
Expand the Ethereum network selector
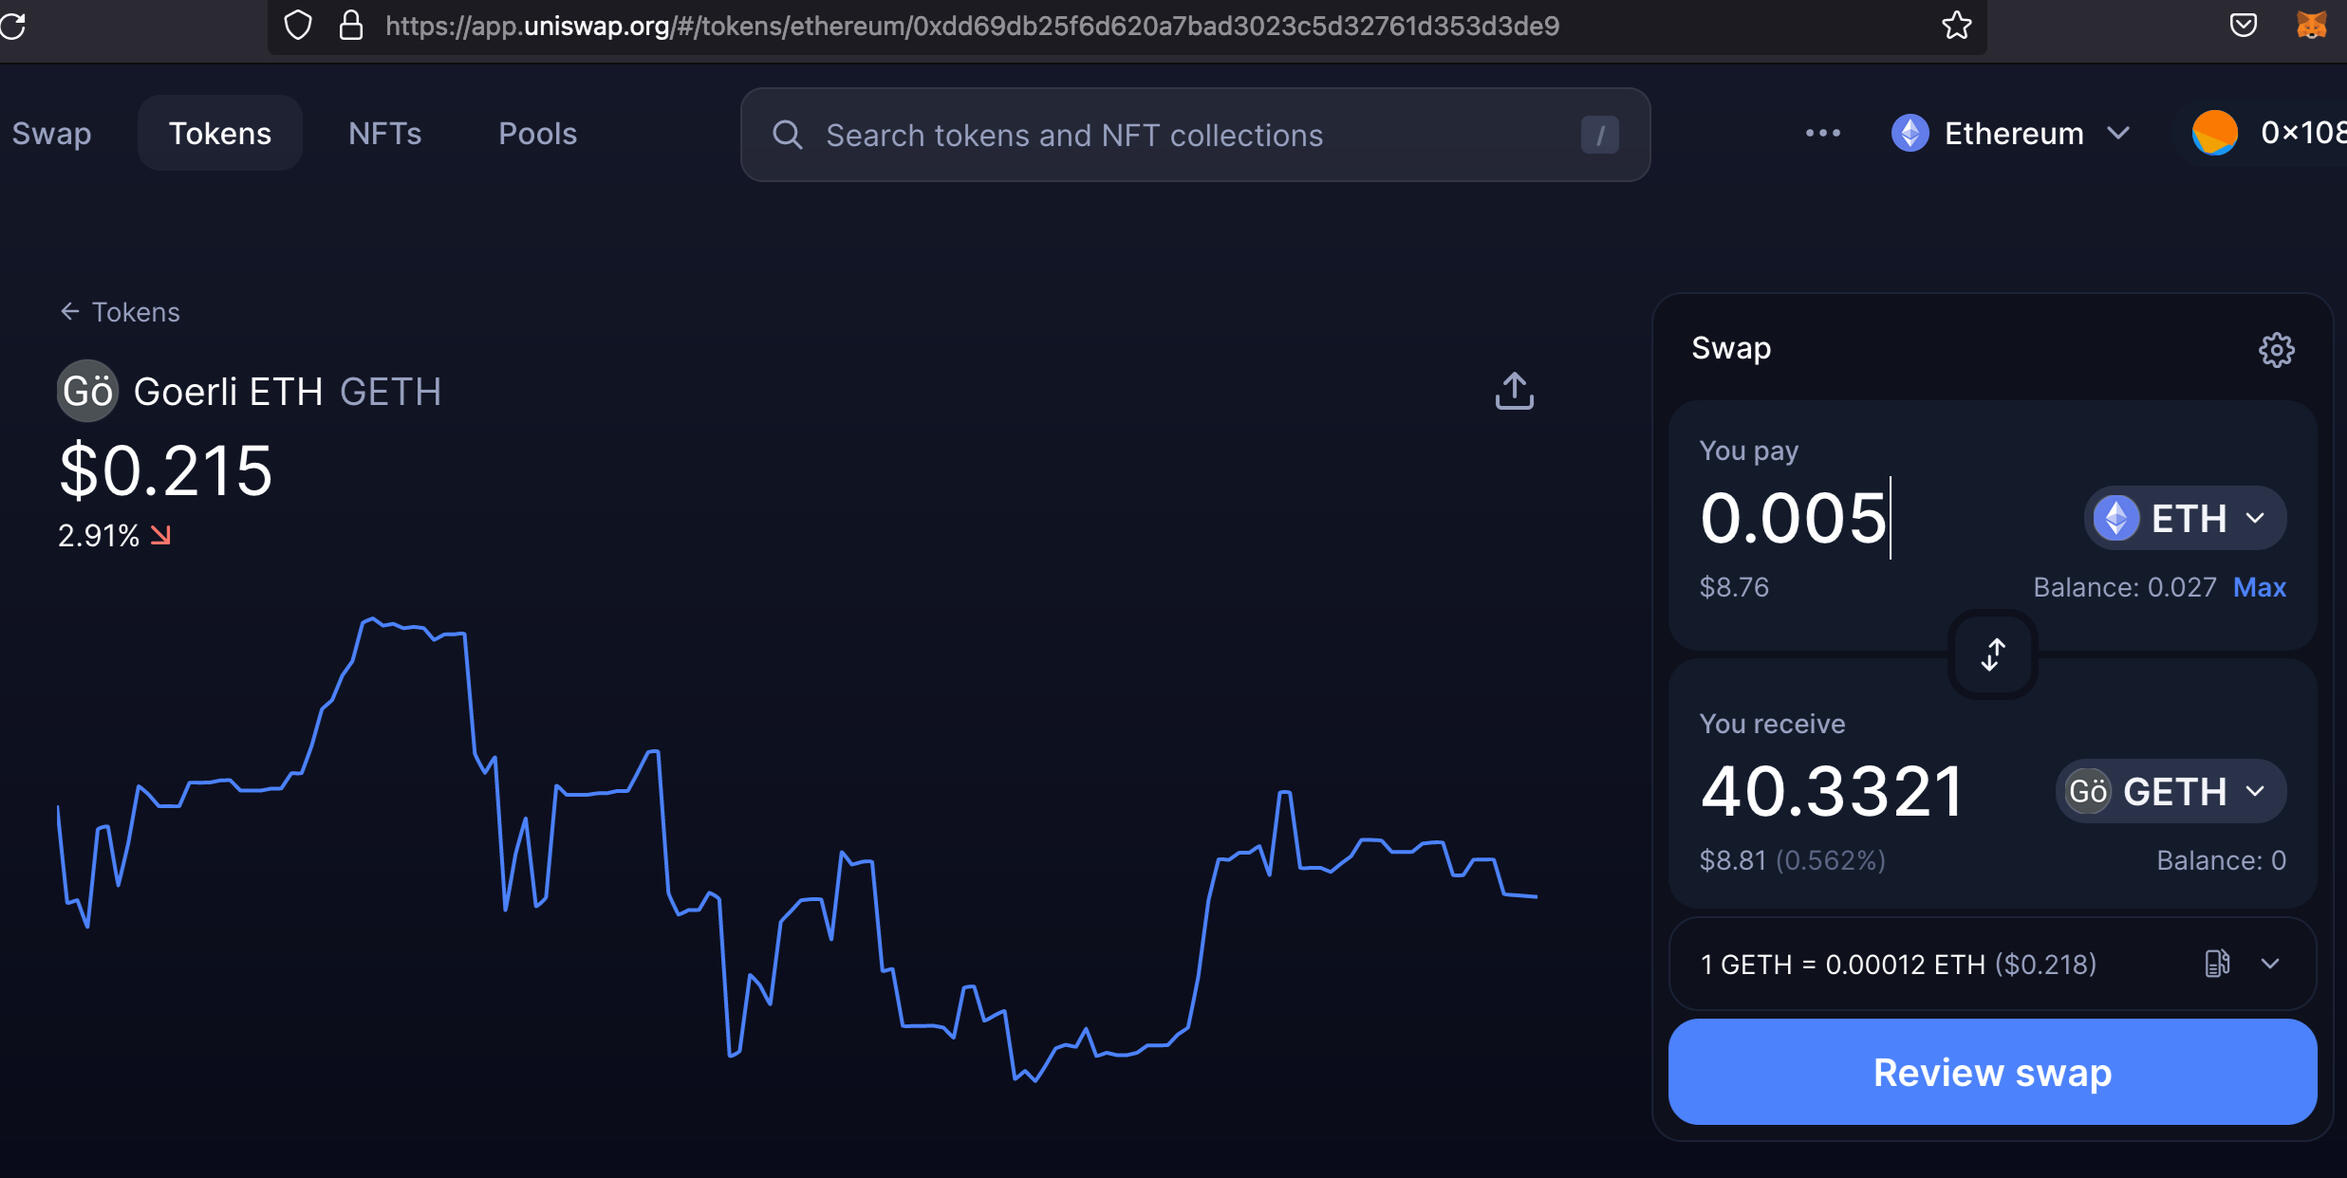2011,133
